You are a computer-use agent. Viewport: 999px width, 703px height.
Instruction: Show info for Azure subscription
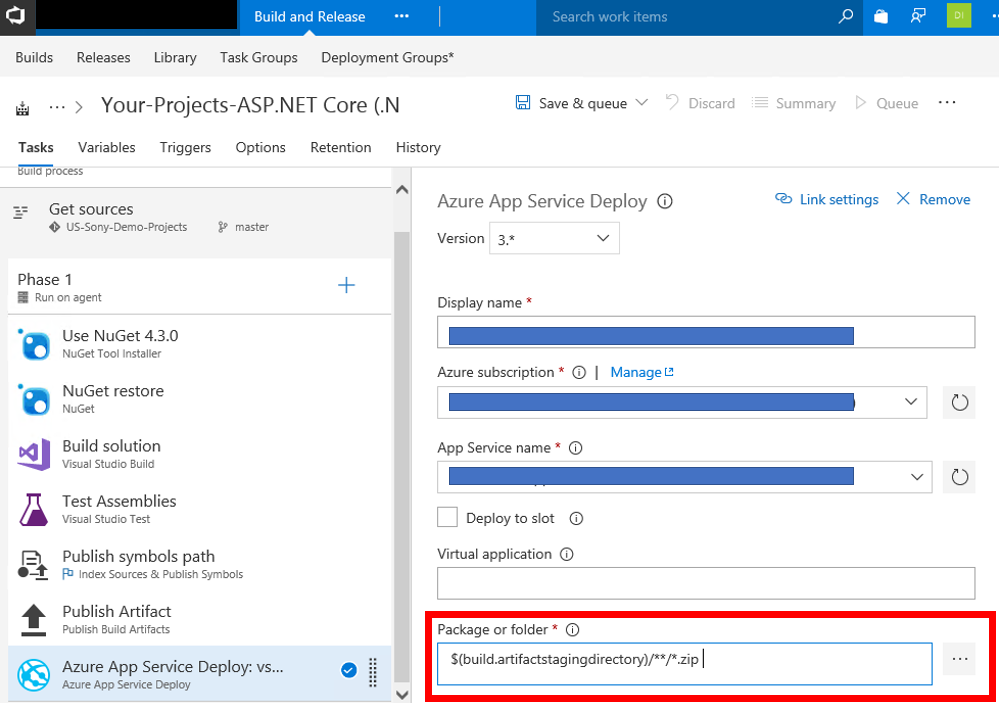pyautogui.click(x=579, y=372)
